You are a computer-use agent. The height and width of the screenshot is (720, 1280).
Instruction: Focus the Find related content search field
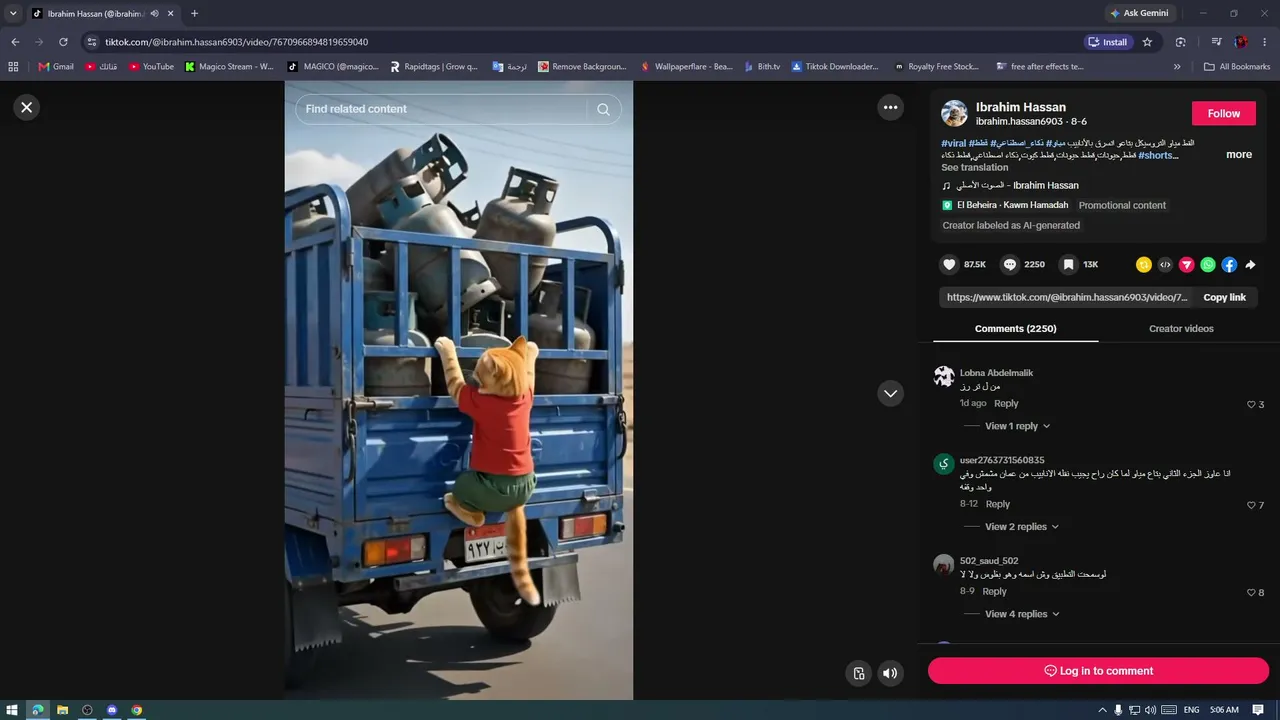[458, 109]
